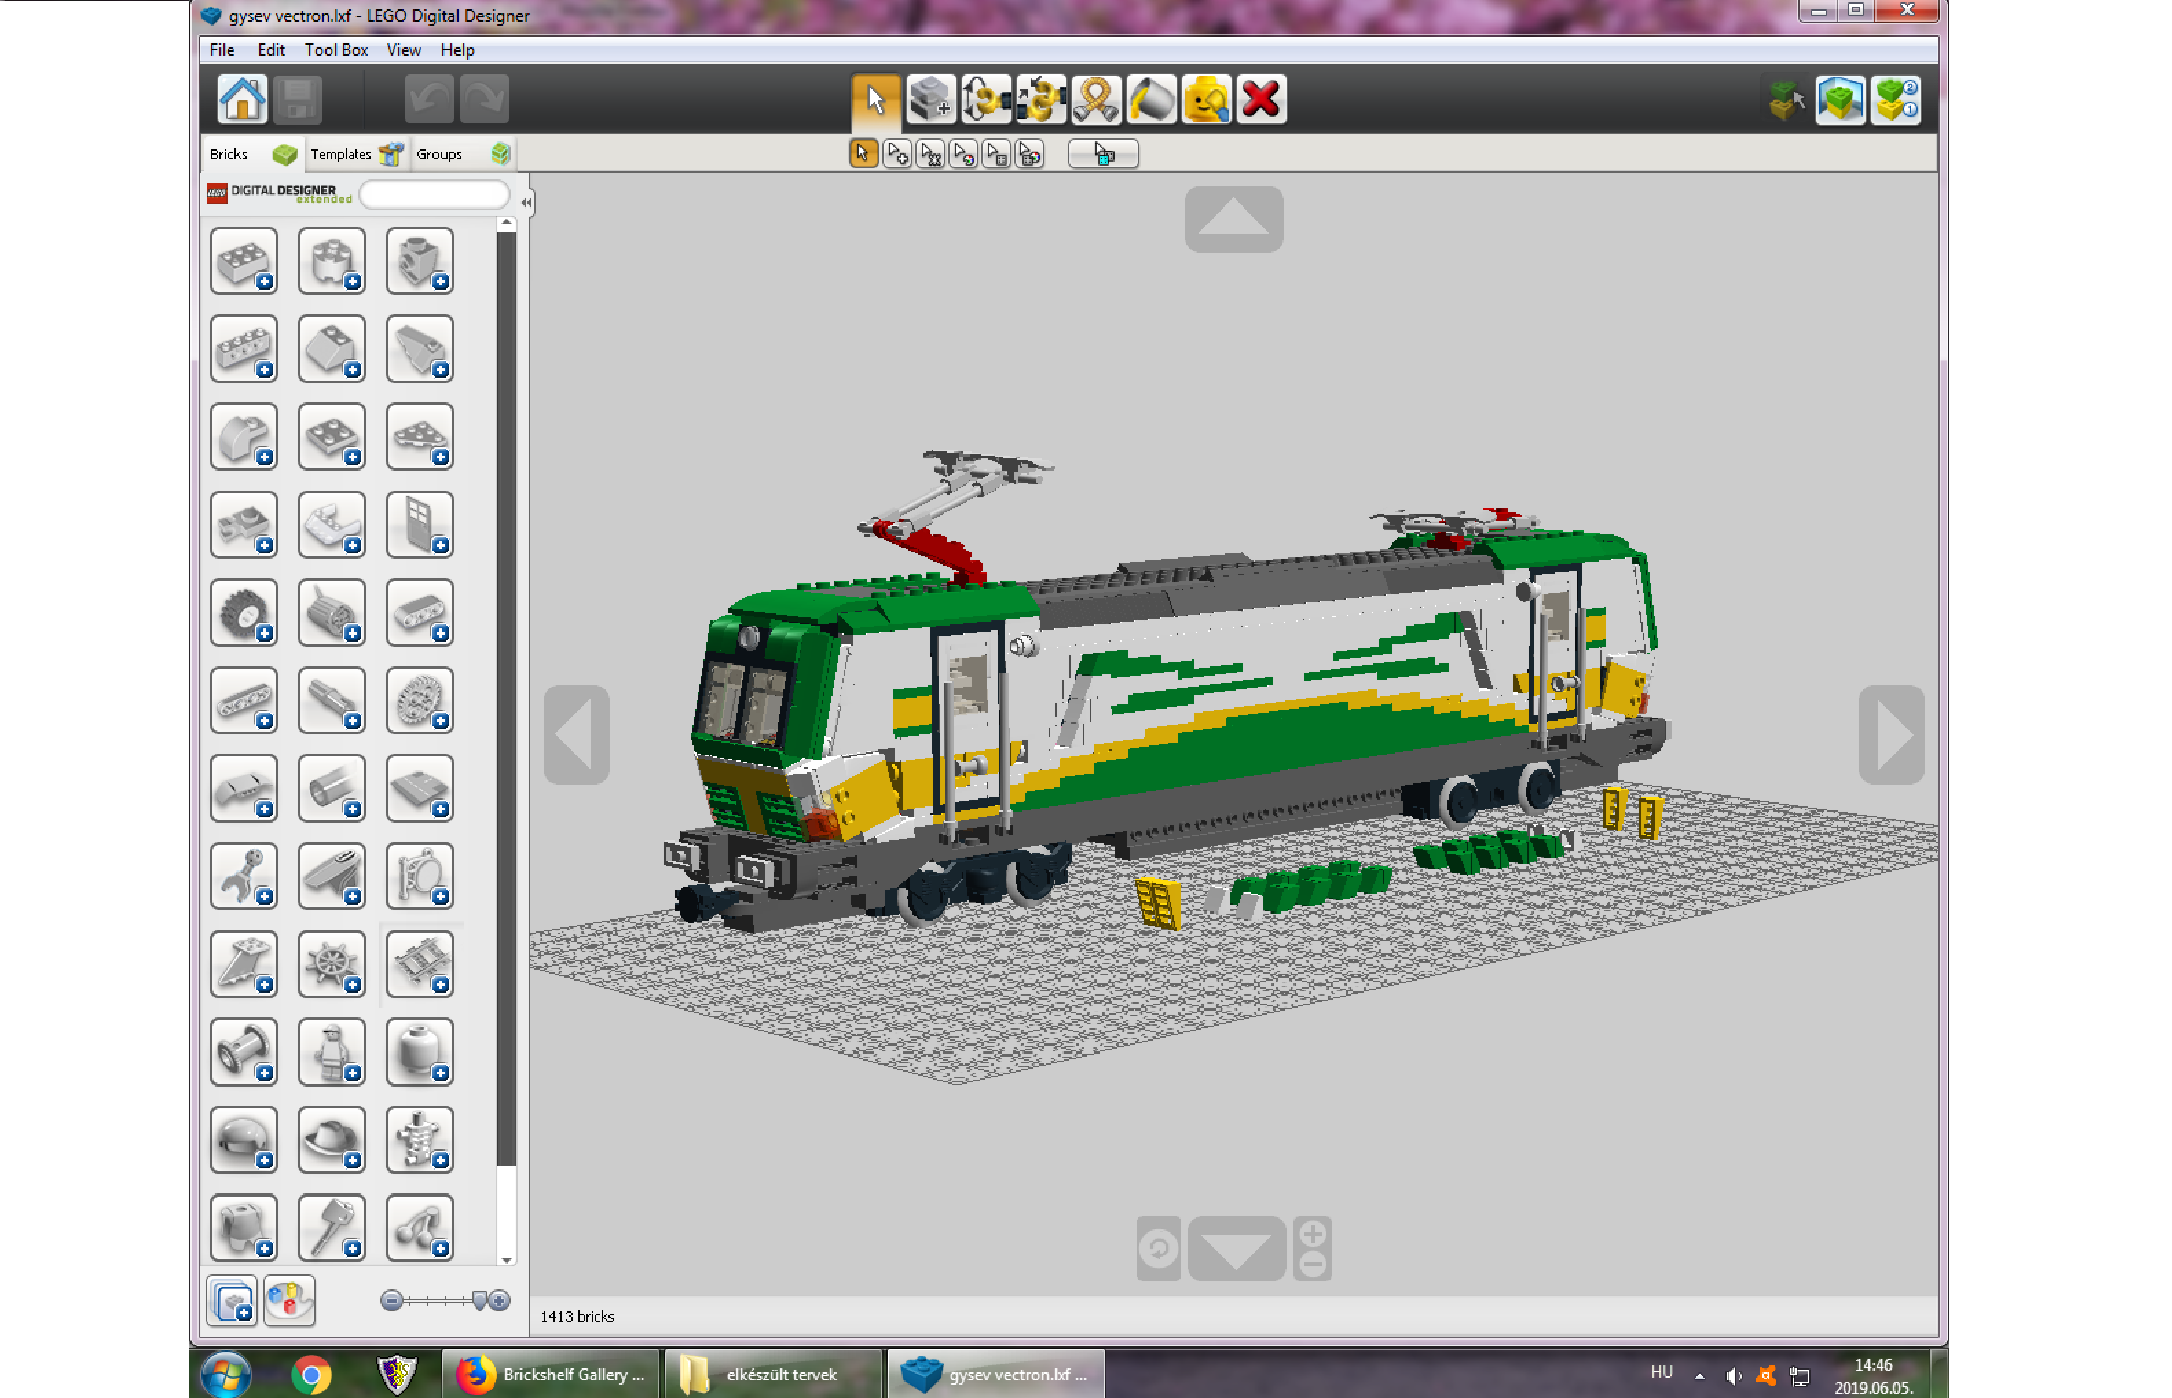2172x1398 pixels.
Task: Select the Clone brick tool
Action: [931, 100]
